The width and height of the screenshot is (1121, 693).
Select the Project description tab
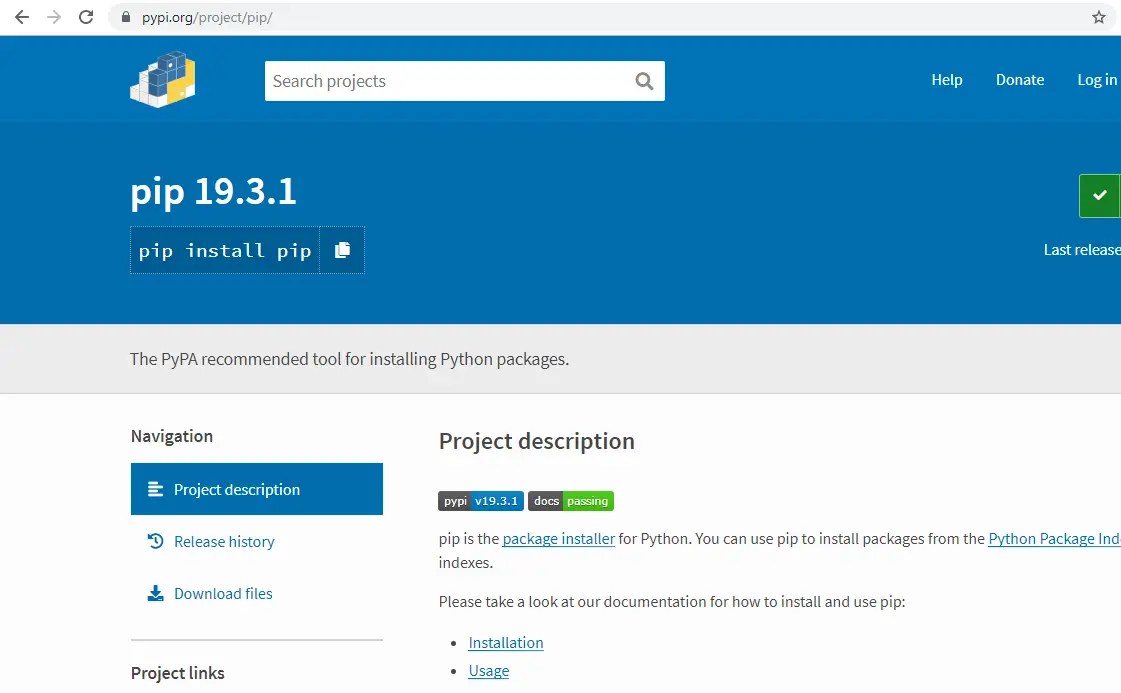click(257, 489)
